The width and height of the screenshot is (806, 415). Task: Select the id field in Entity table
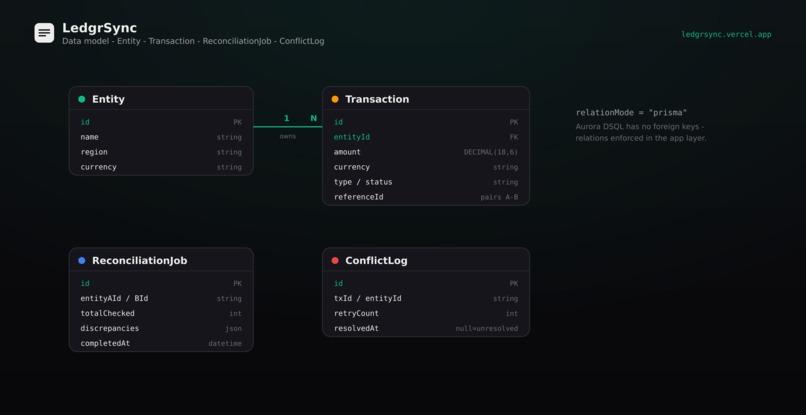(x=161, y=122)
